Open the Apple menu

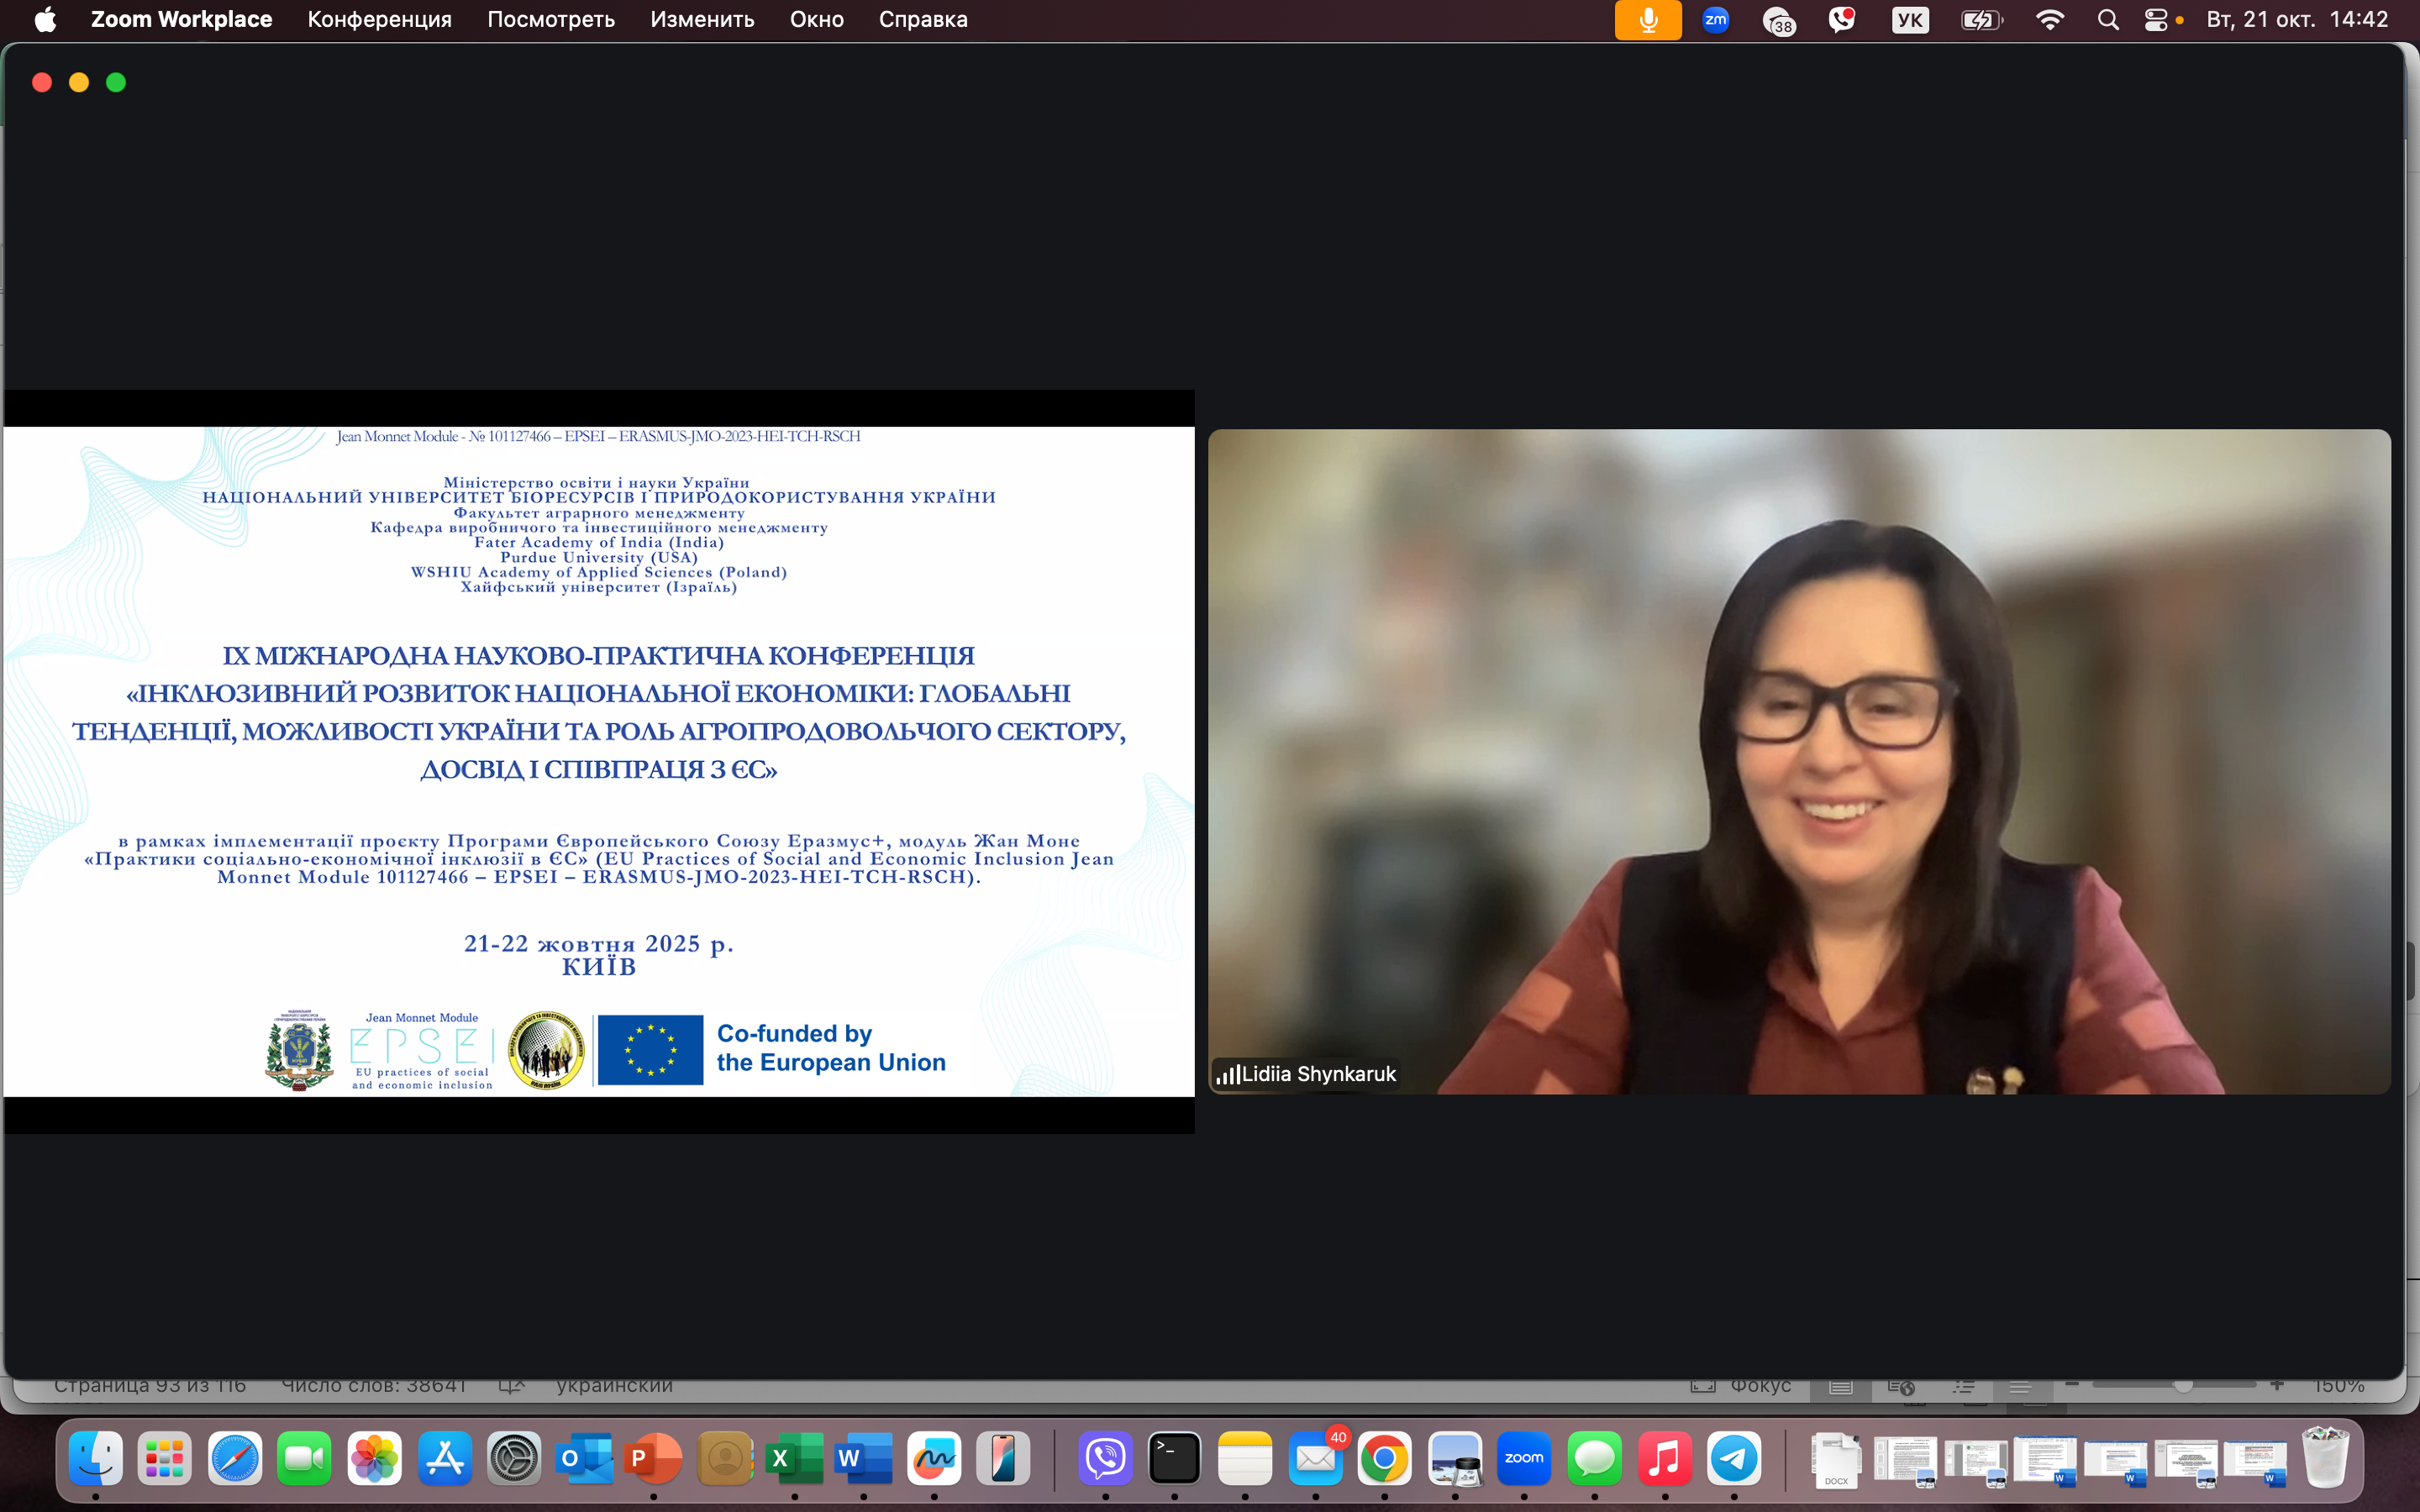point(45,20)
